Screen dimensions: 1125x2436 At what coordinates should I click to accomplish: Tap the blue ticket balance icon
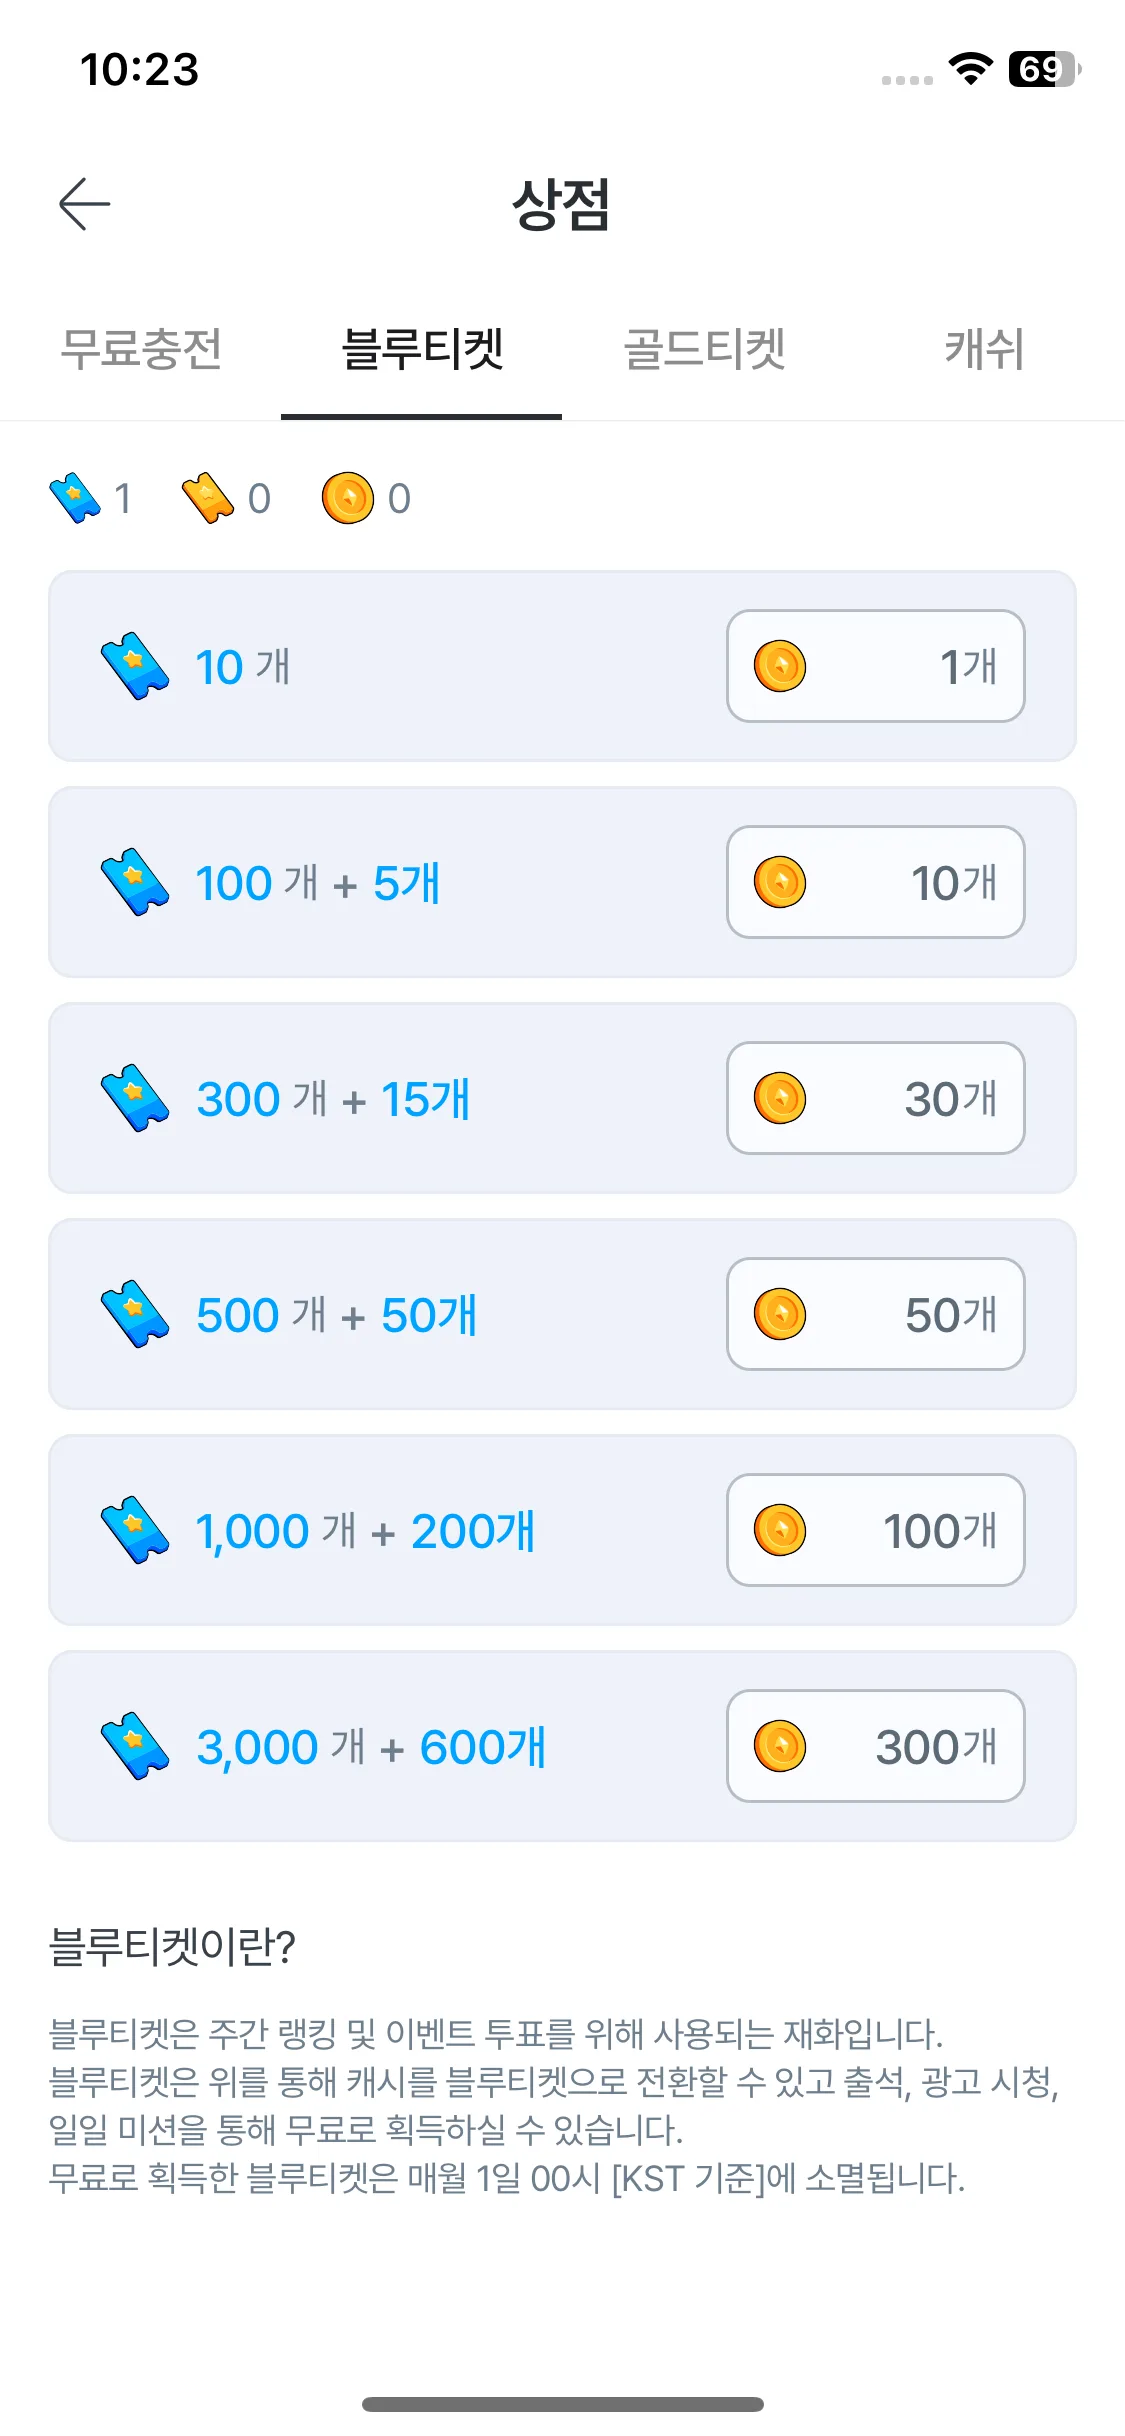[75, 498]
